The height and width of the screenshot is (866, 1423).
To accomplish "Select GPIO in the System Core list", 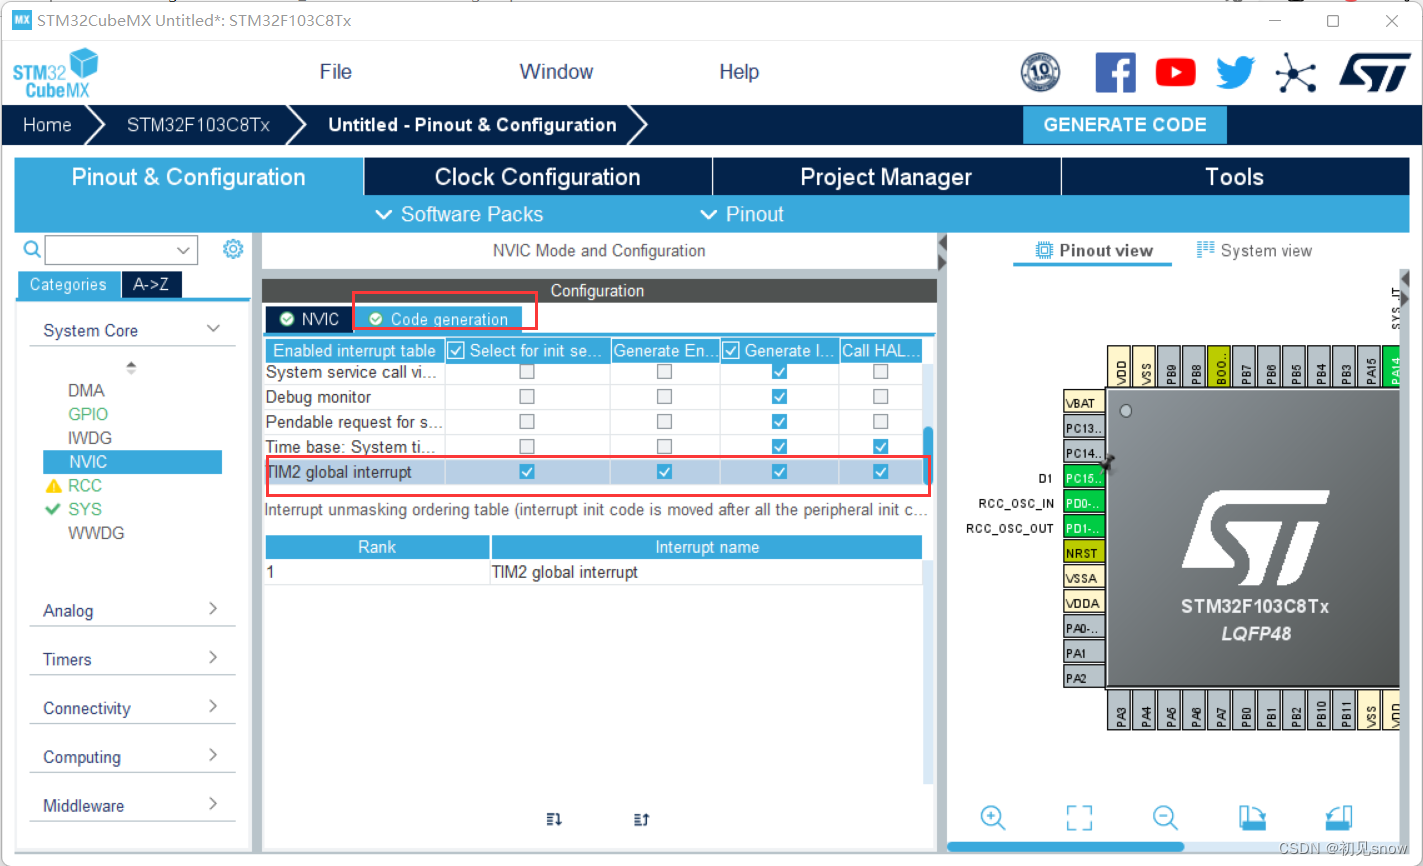I will coord(88,414).
